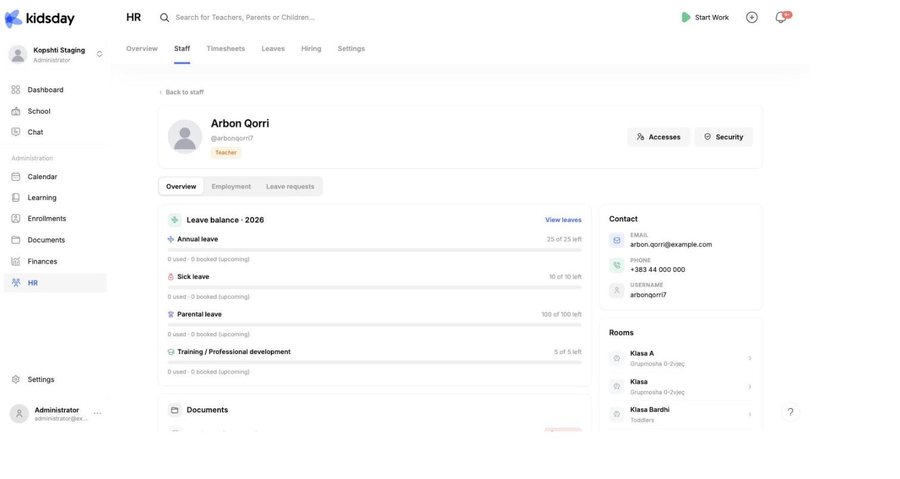Viewport: 900px width, 479px height.
Task: Click the username person icon in Contact
Action: [616, 290]
